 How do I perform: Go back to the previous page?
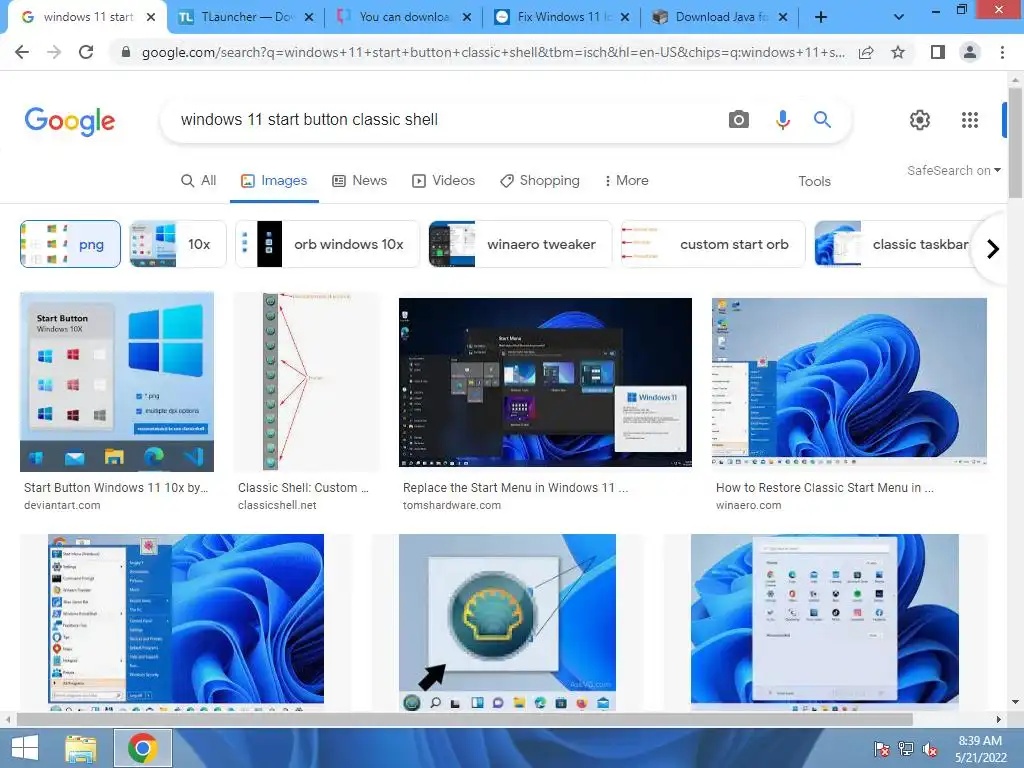(x=22, y=52)
